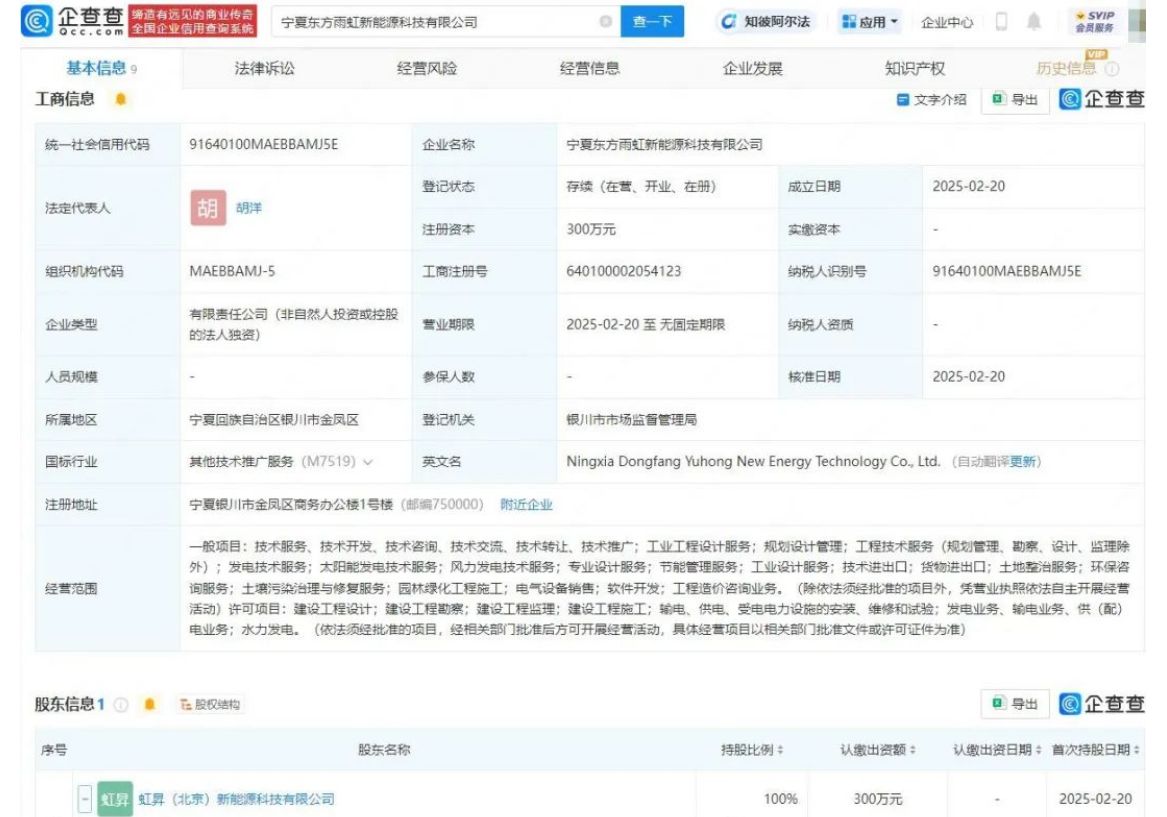Switch to the 法律诉讼 tab

[264, 68]
